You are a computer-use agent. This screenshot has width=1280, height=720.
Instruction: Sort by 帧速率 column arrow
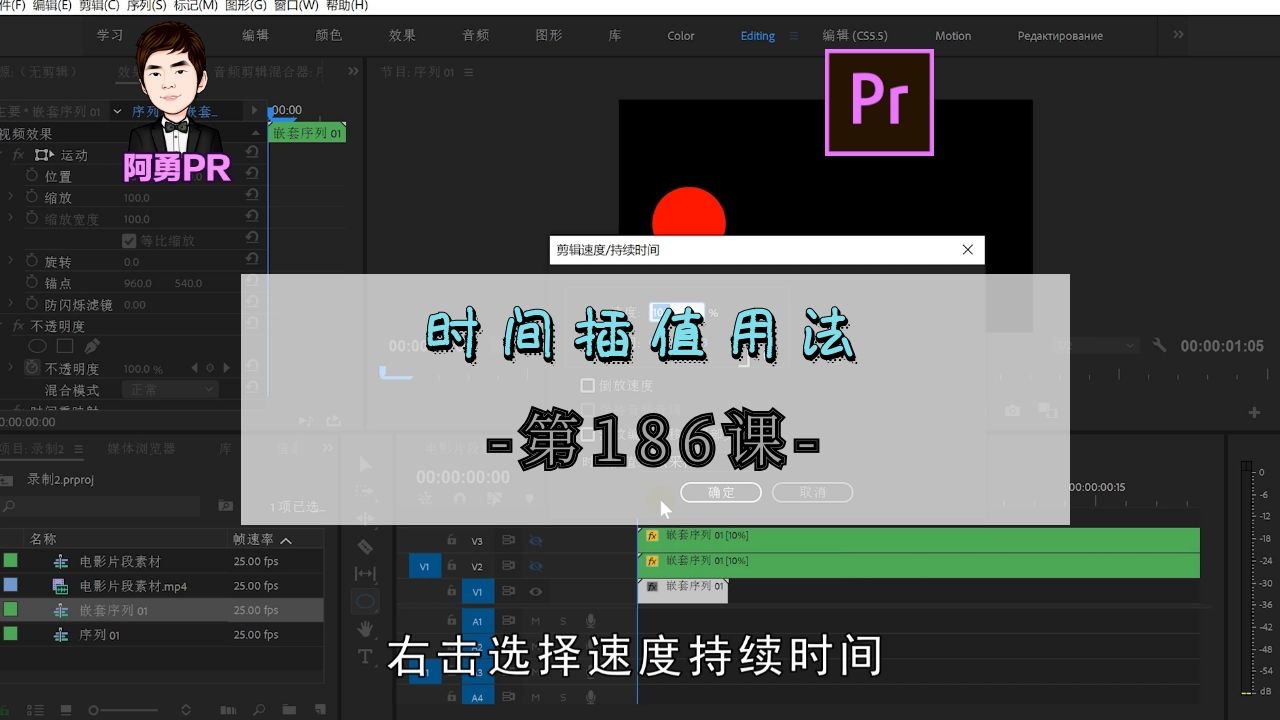(286, 540)
